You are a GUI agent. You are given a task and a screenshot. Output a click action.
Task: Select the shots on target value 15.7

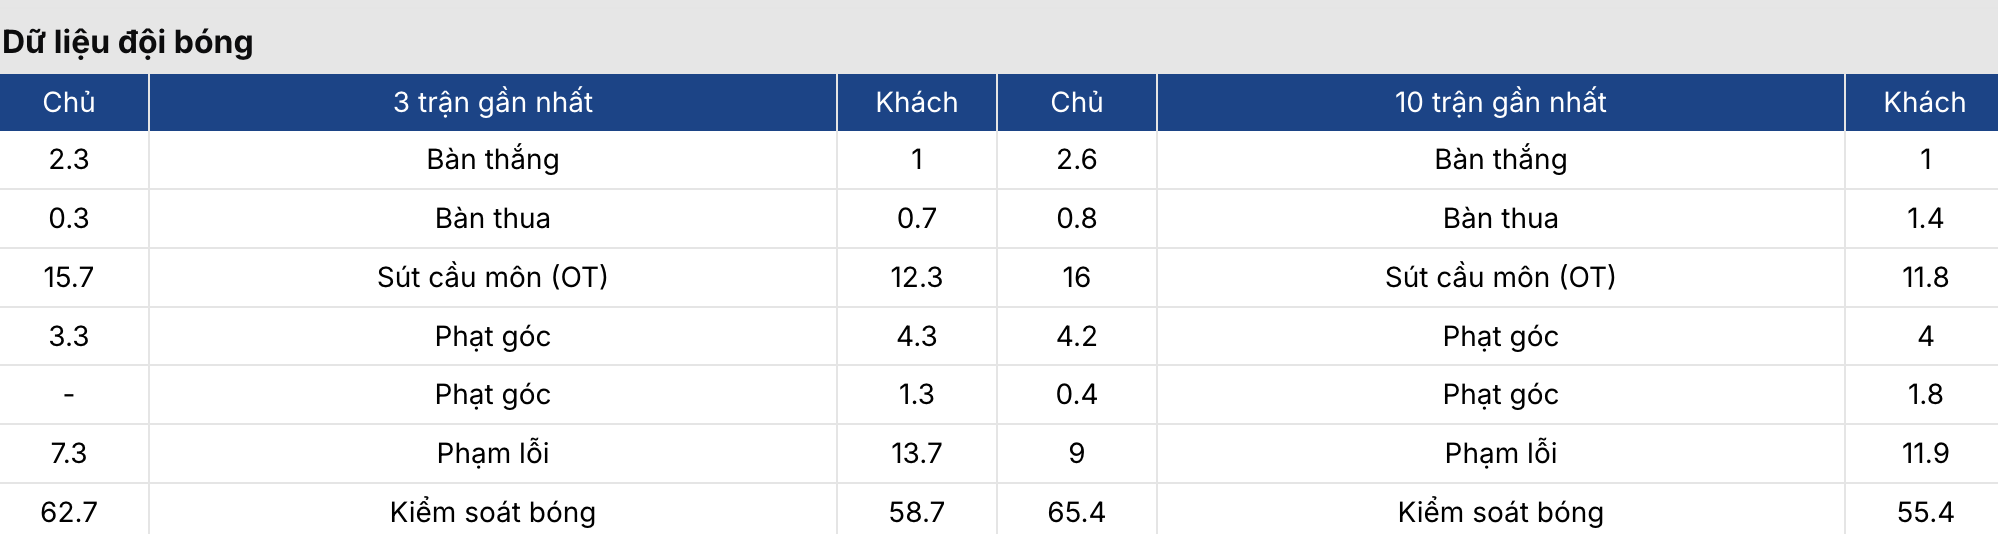[69, 277]
